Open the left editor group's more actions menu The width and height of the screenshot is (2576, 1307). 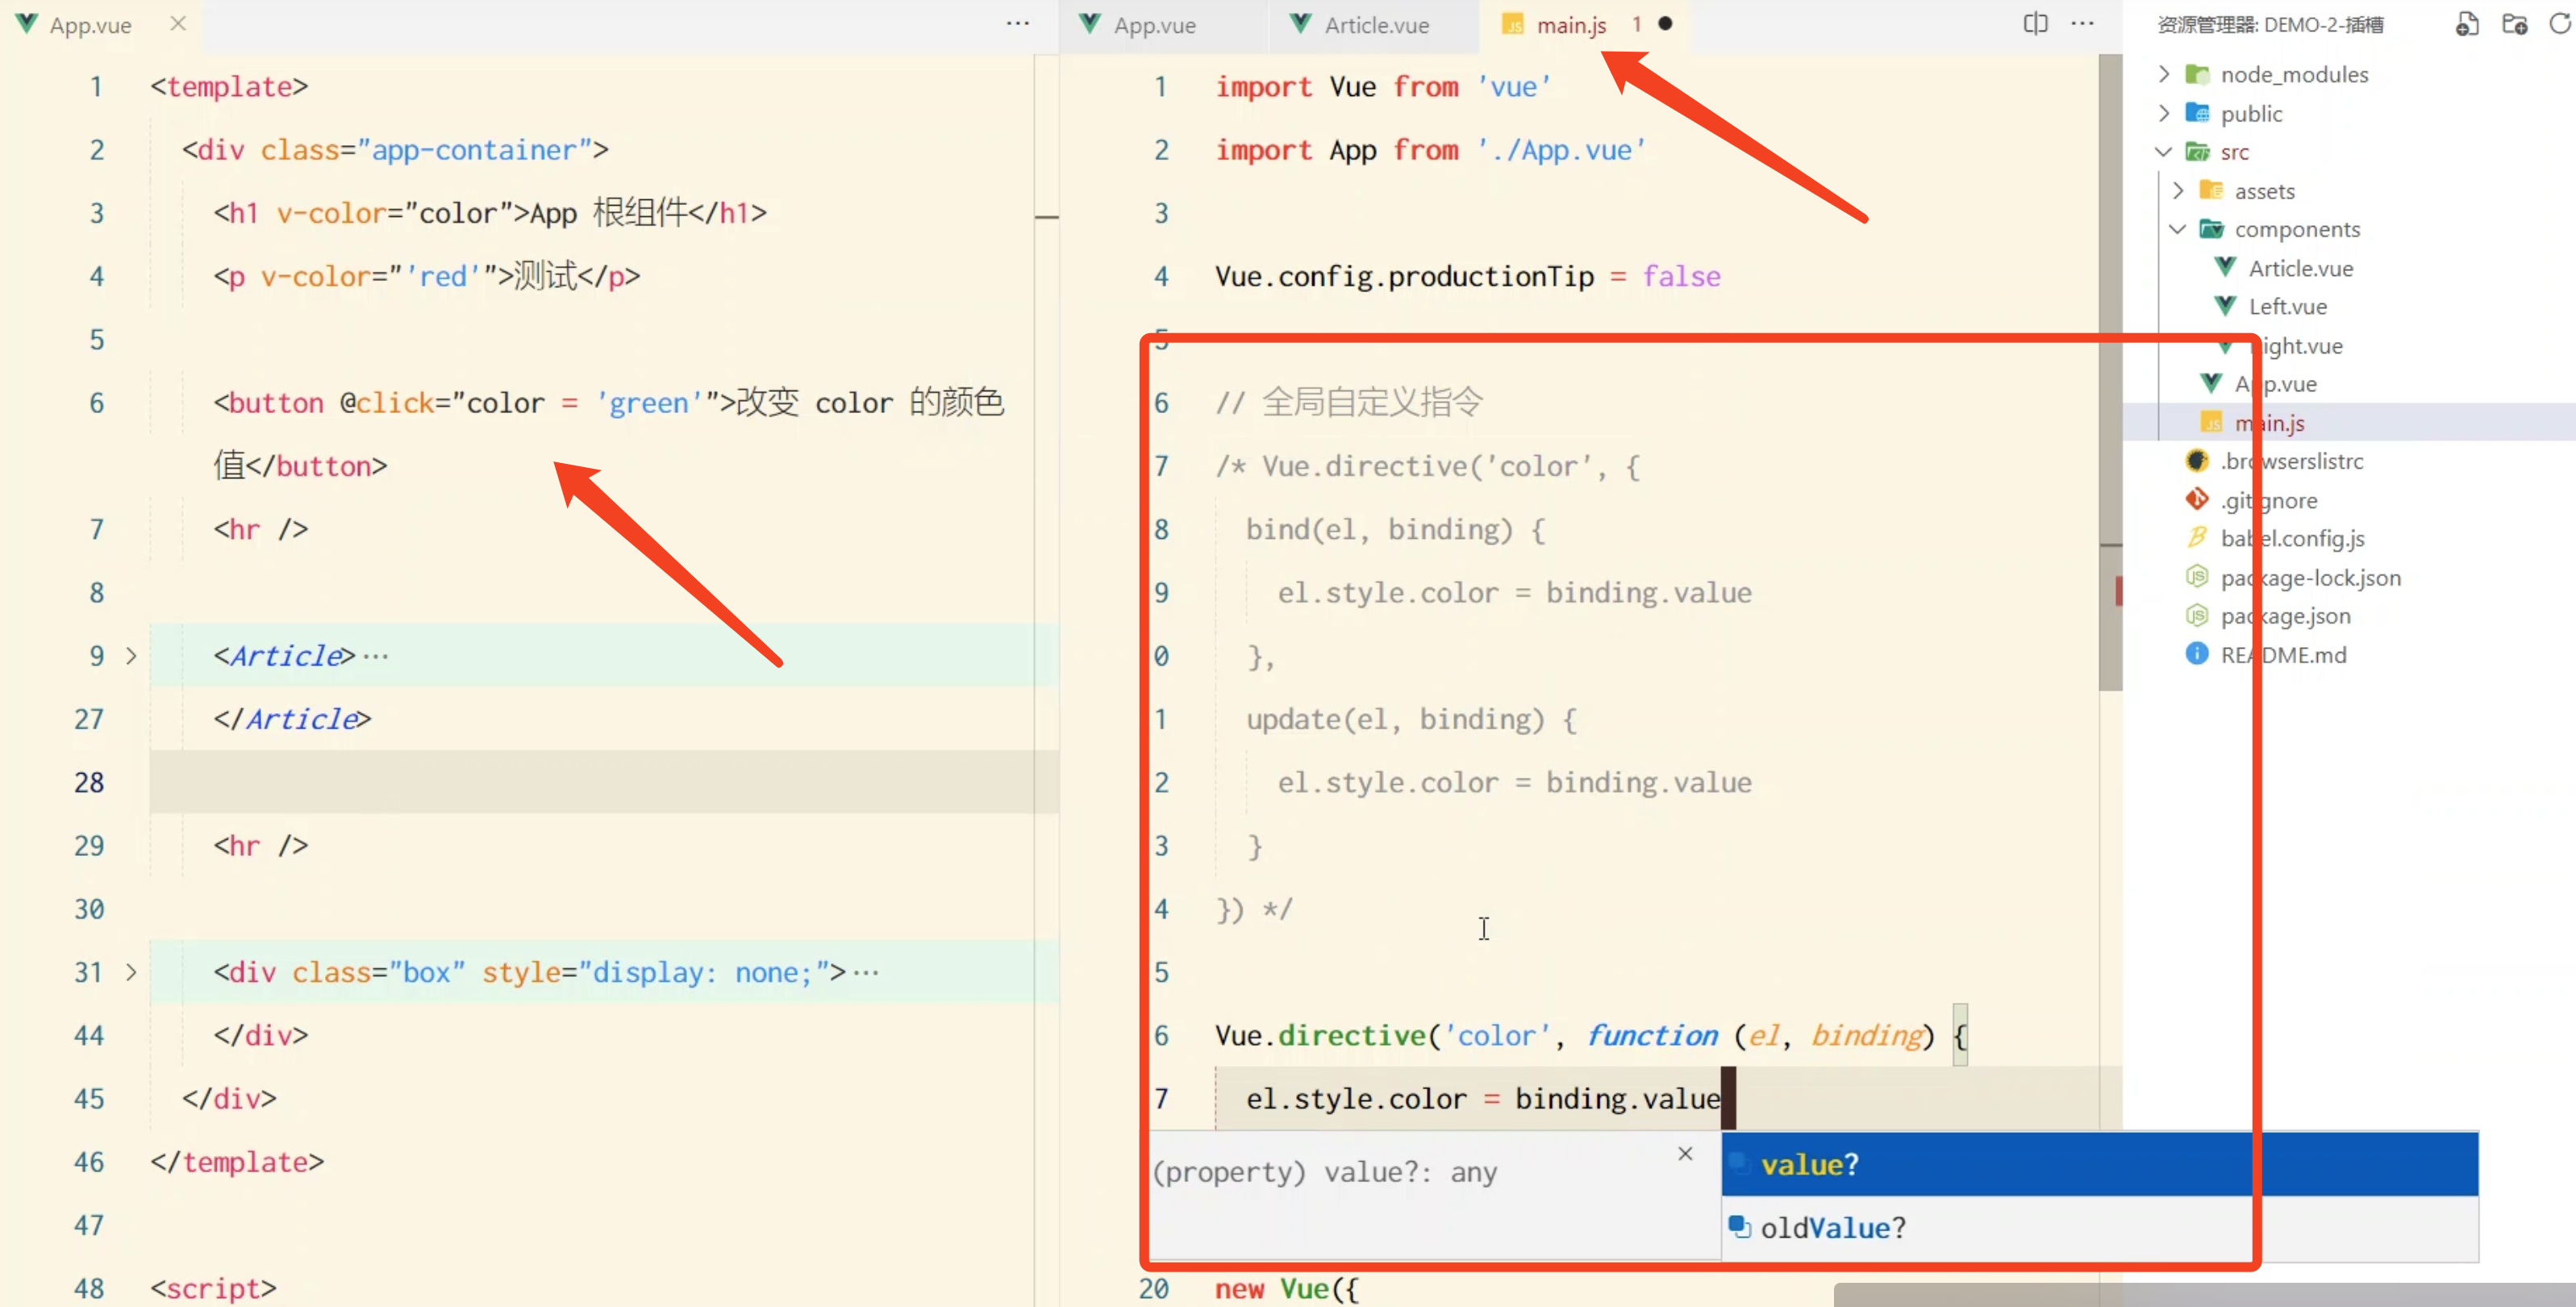(x=1018, y=24)
